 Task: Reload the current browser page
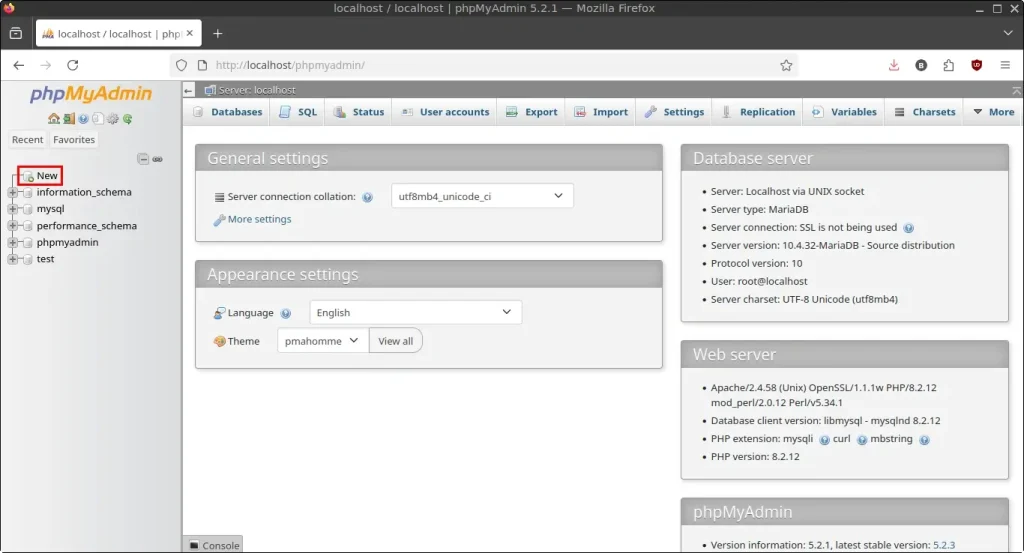[72, 65]
